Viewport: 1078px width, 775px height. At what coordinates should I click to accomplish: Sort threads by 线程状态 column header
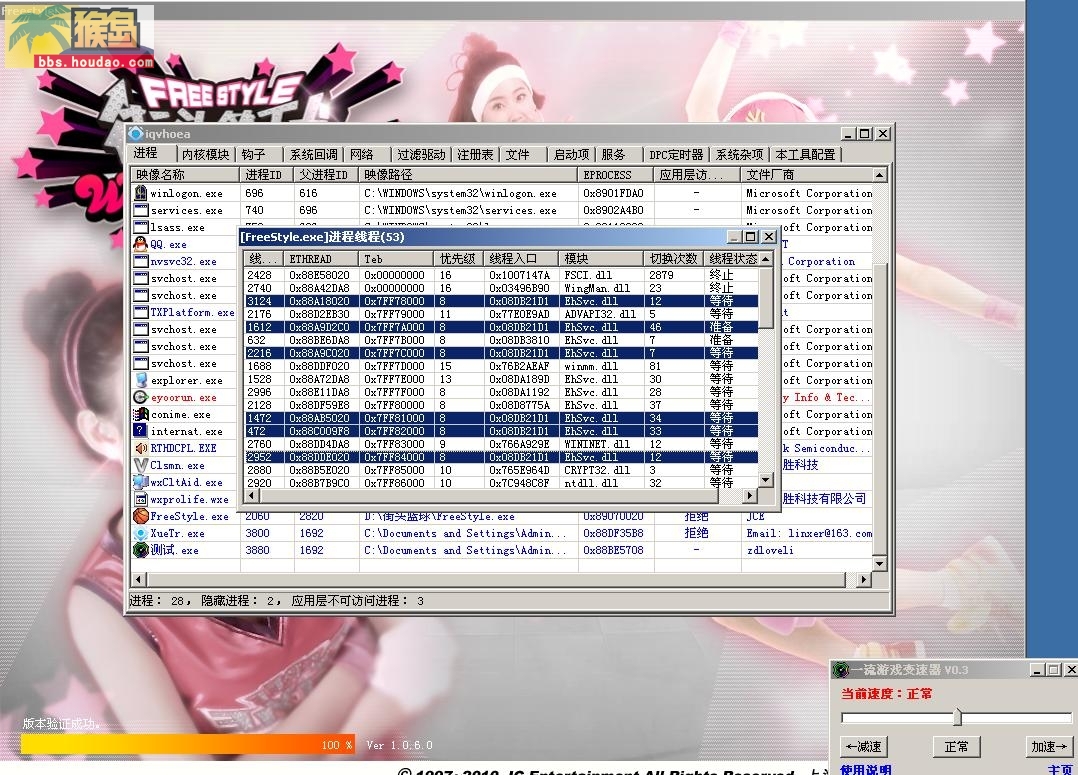point(732,259)
